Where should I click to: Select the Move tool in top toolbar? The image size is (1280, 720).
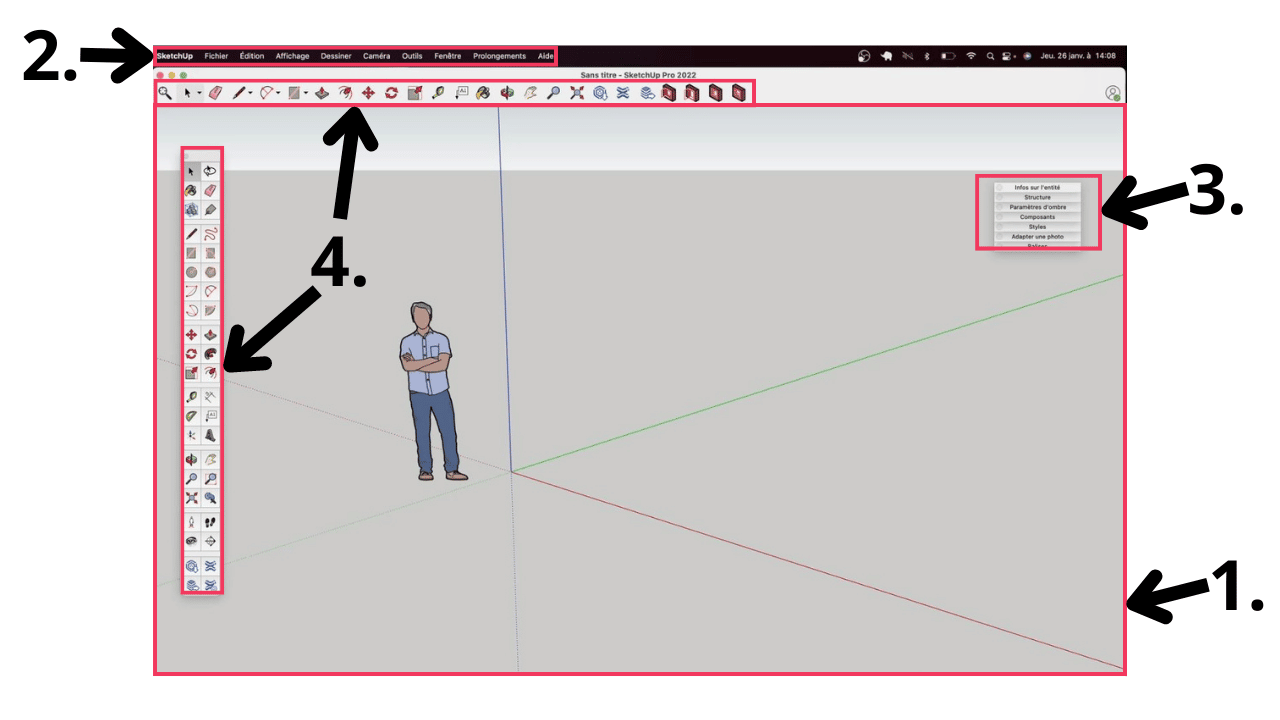pos(368,93)
